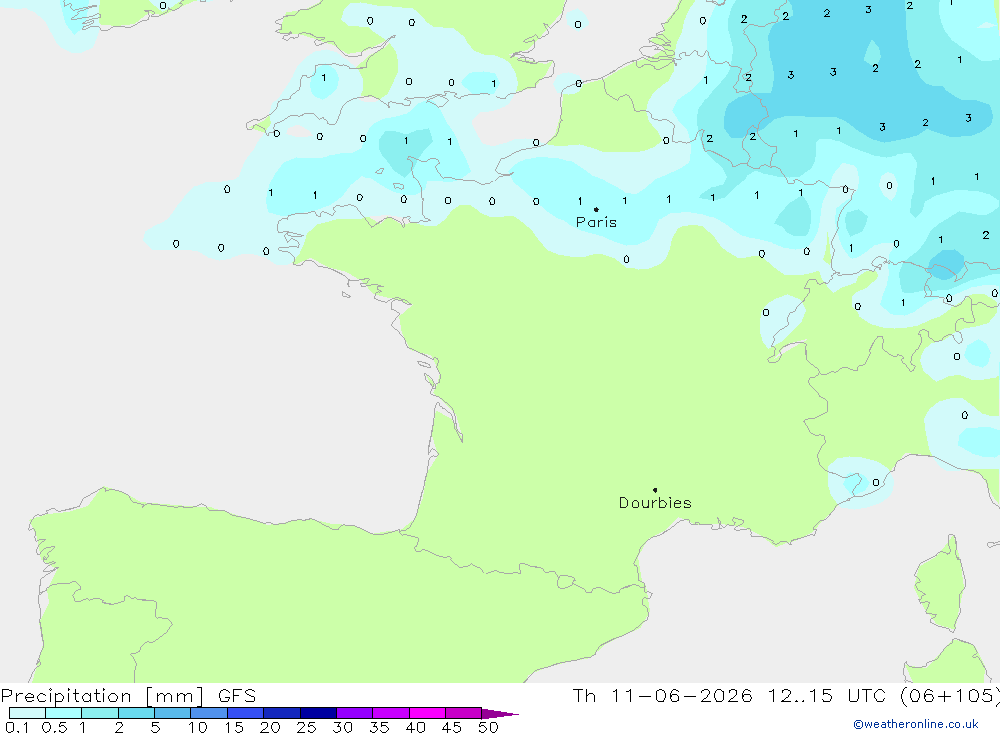Click the Paris city label
This screenshot has width=1000, height=733.
point(596,222)
